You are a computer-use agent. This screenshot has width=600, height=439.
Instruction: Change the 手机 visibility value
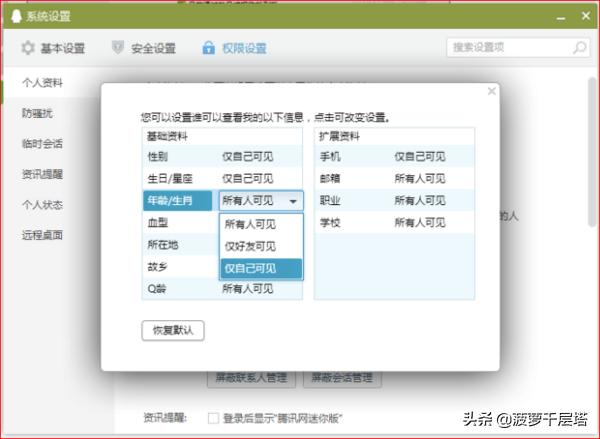[420, 157]
